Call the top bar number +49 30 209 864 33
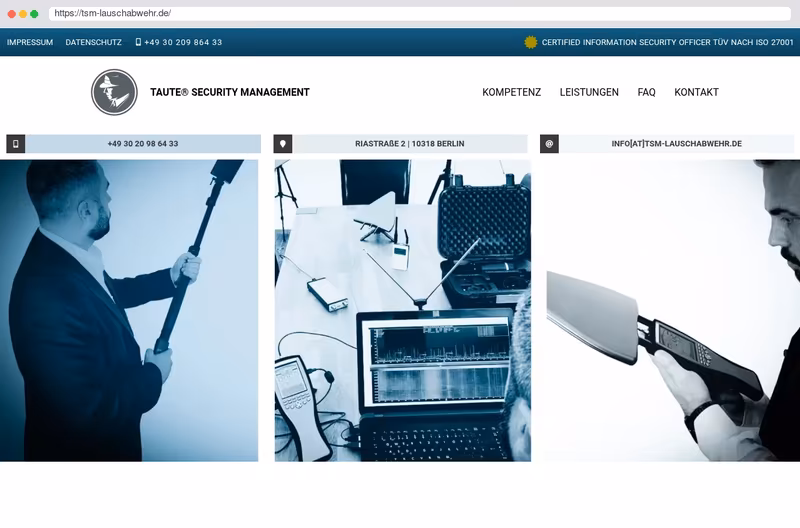 [183, 42]
